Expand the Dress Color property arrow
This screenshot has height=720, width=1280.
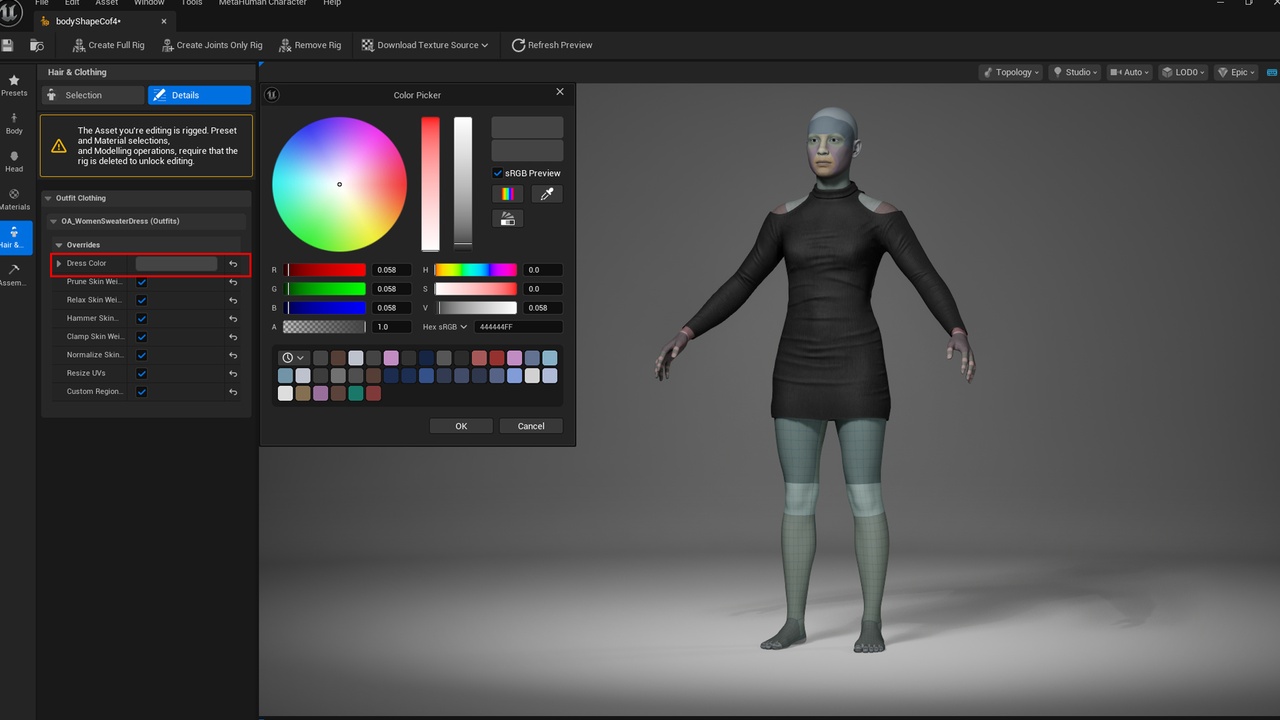59,264
